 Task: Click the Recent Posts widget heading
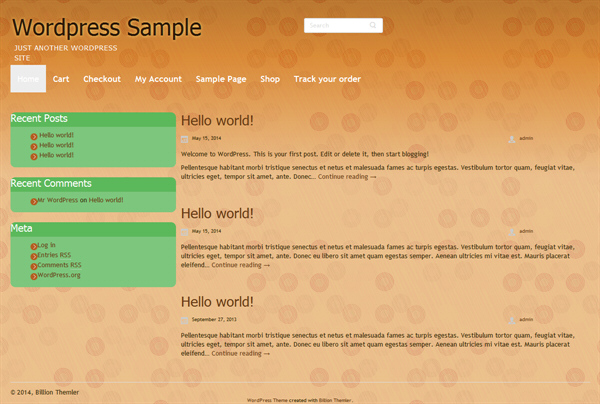pyautogui.click(x=39, y=119)
